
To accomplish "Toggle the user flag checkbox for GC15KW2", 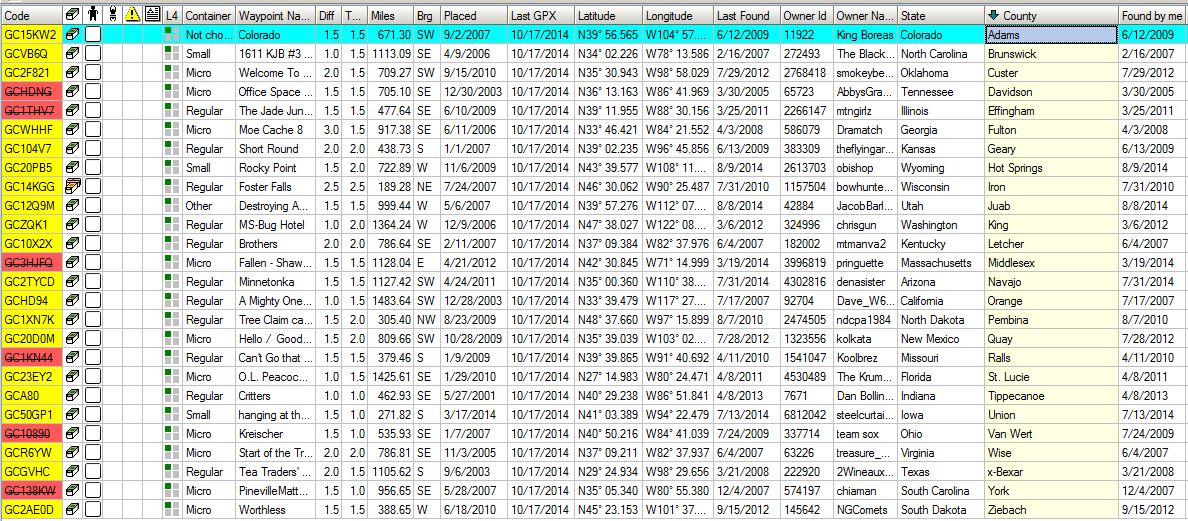I will (x=93, y=35).
